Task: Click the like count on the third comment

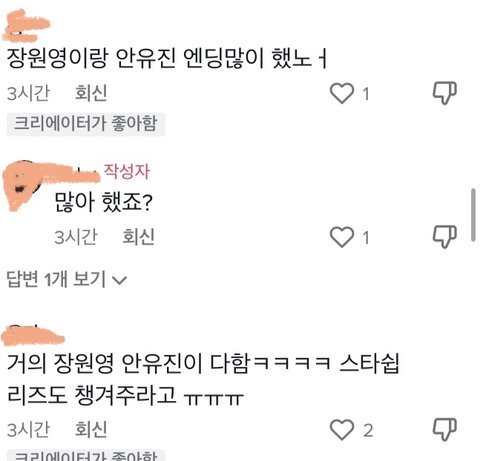Action: (x=368, y=430)
